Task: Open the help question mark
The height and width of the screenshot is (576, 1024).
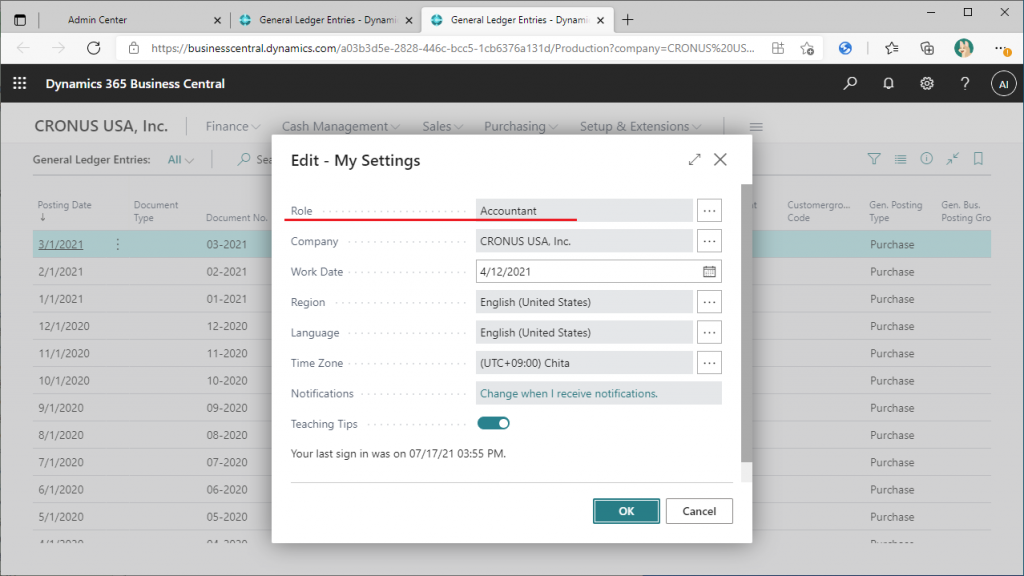Action: (965, 84)
